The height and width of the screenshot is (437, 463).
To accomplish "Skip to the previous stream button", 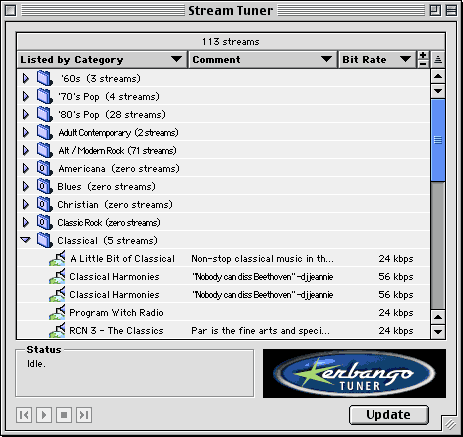I will [x=24, y=415].
